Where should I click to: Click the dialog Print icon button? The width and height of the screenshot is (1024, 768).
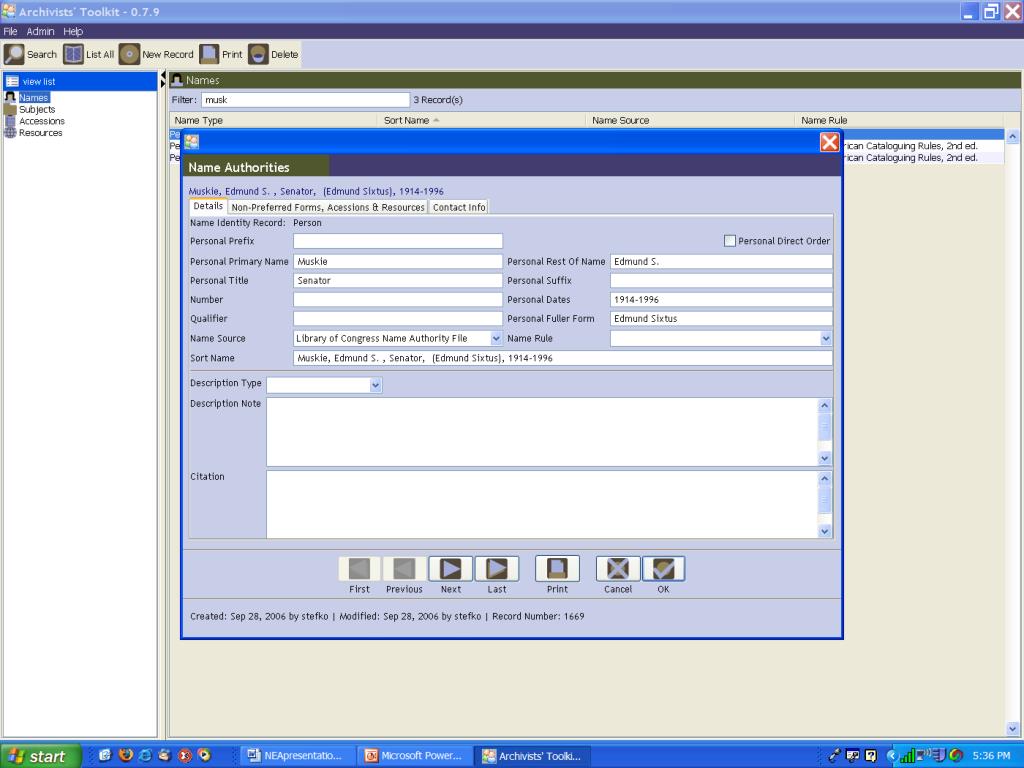pyautogui.click(x=557, y=569)
